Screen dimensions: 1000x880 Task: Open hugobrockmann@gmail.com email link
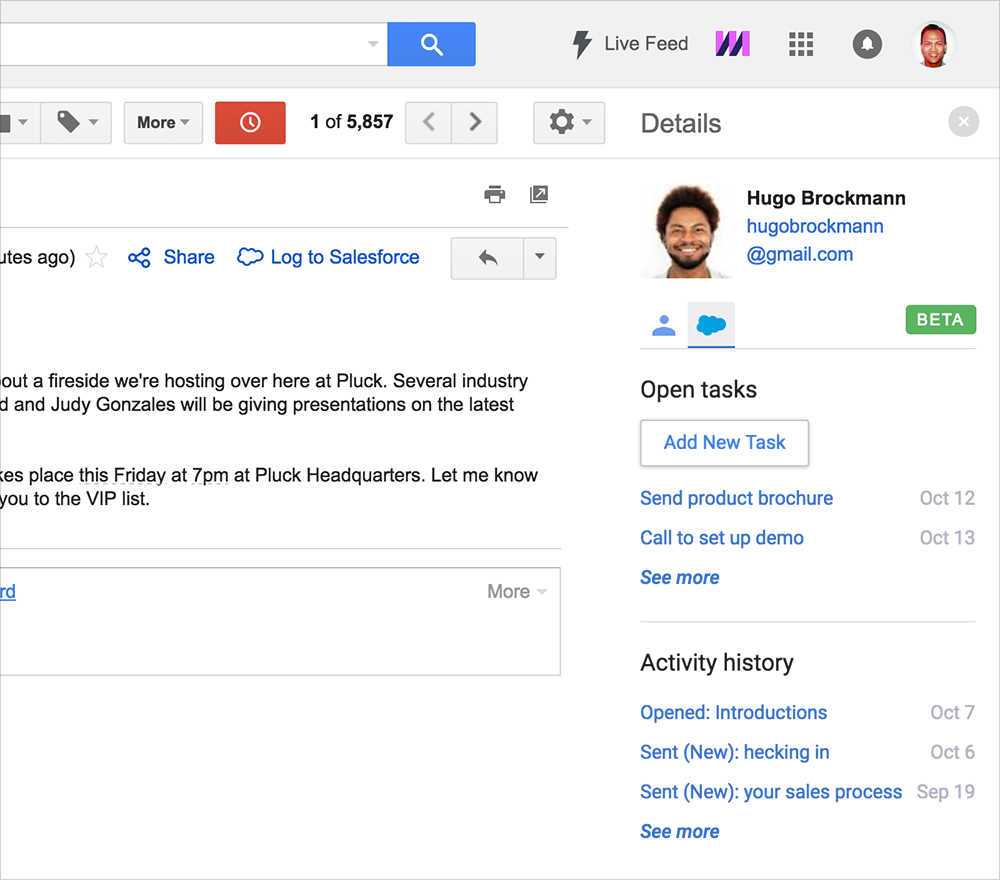(815, 240)
